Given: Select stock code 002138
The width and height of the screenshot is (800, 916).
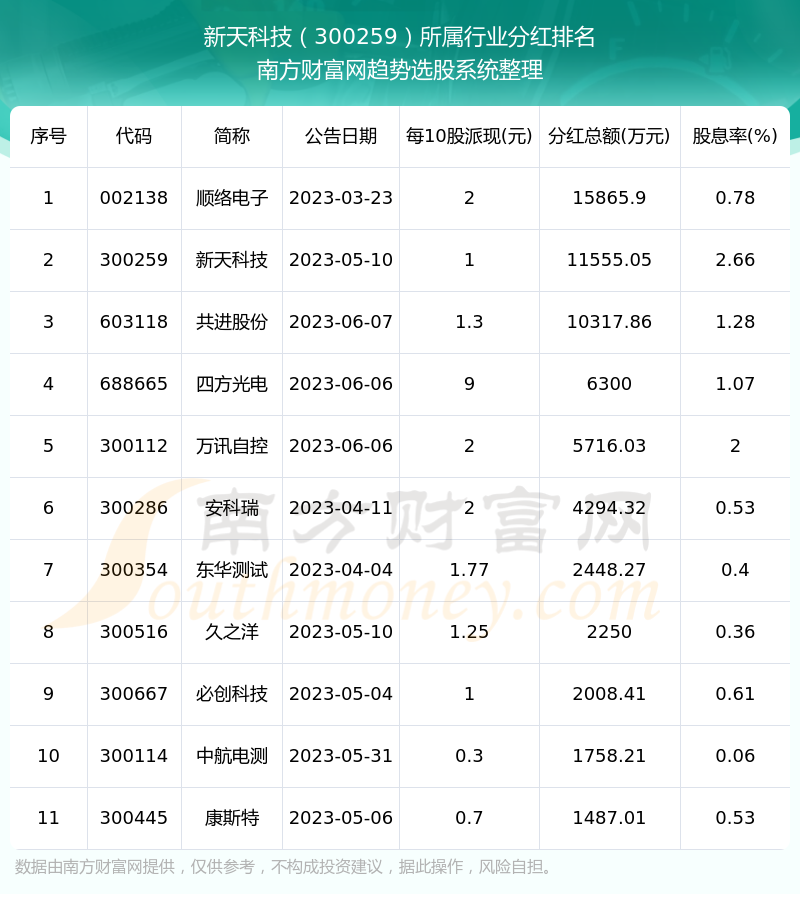Looking at the screenshot, I should pyautogui.click(x=134, y=198).
